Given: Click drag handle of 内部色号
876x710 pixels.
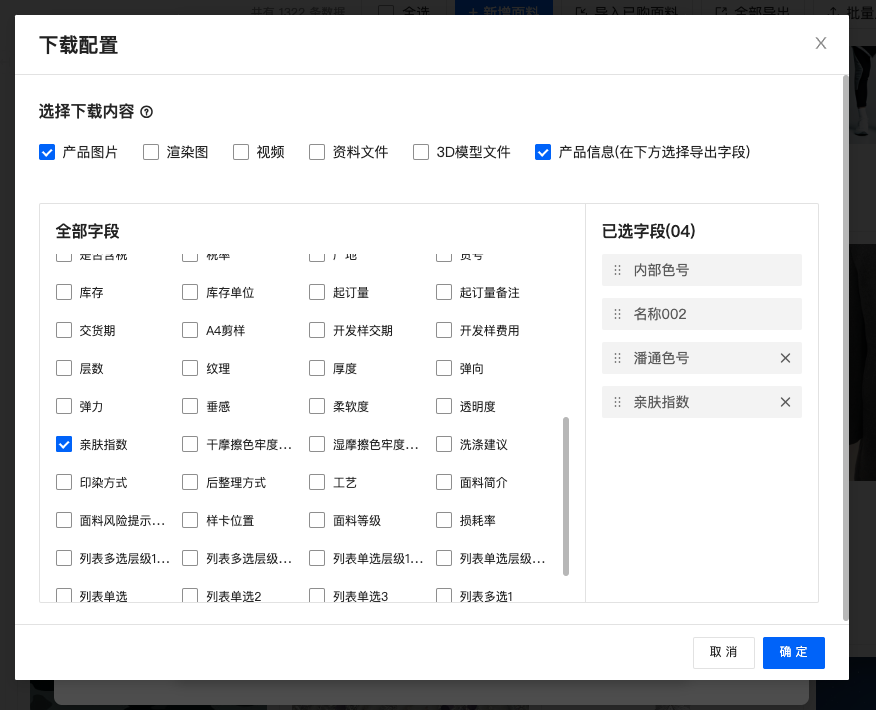Looking at the screenshot, I should click(617, 270).
